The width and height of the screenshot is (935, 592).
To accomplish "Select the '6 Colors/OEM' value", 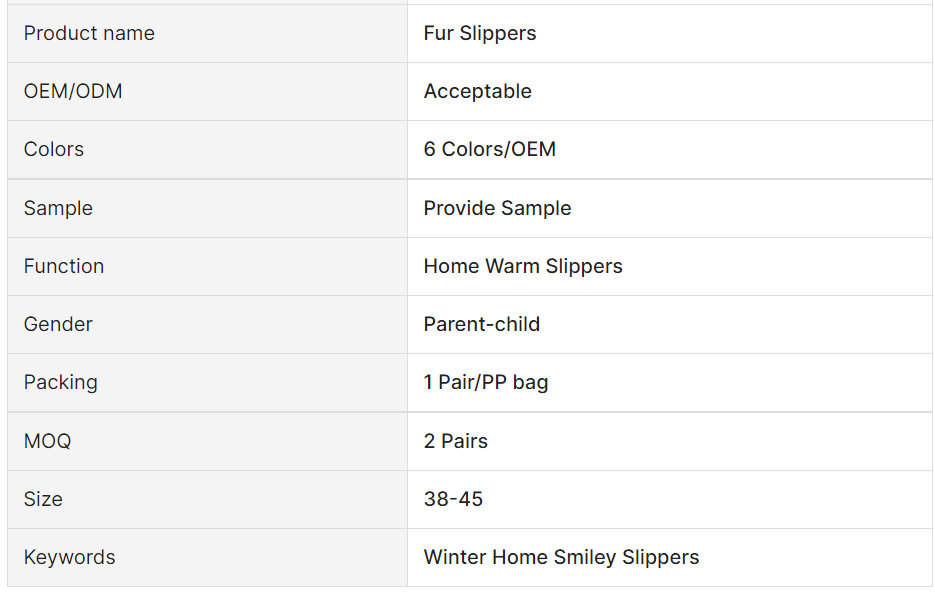I will tap(489, 149).
